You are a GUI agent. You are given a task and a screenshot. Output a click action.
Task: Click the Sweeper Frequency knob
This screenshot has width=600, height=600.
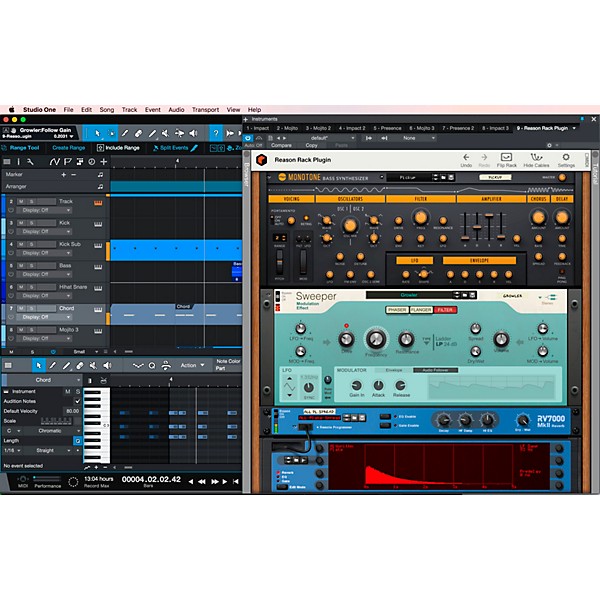376,338
